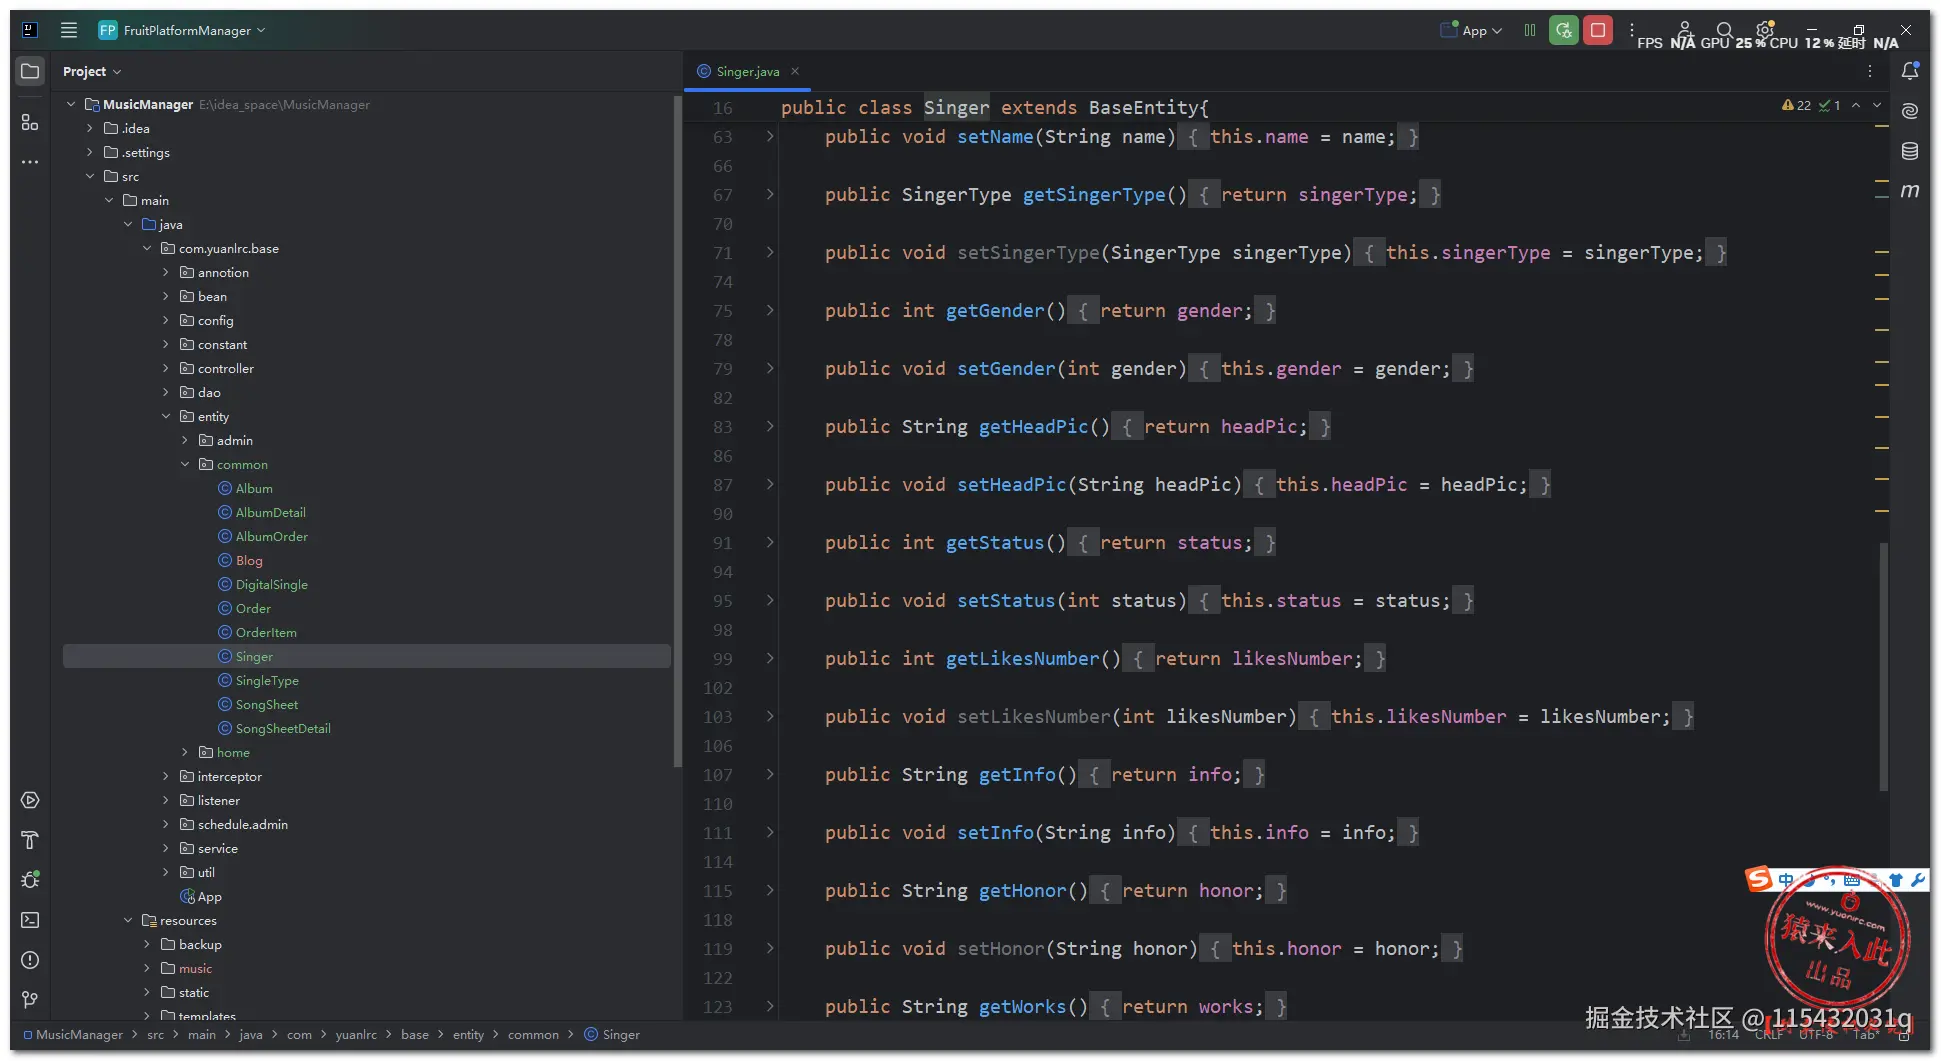Open the Project view selector dropdown
This screenshot has height=1061, width=1941.
(92, 71)
